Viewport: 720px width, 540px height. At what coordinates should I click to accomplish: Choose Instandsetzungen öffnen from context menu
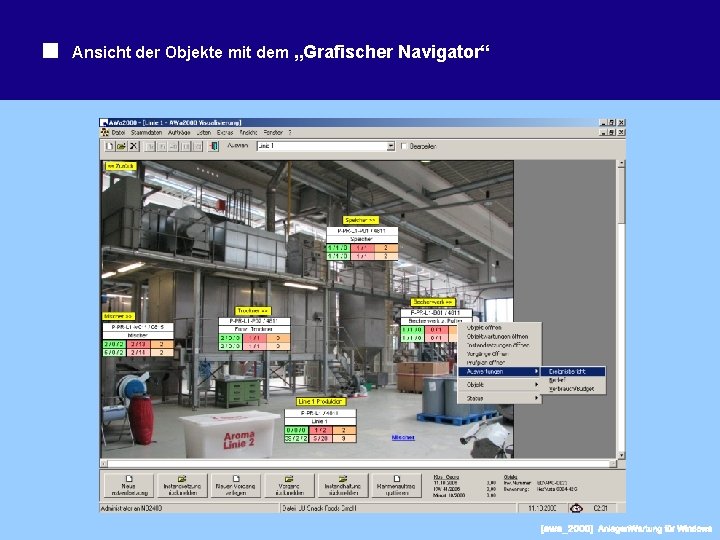pos(500,345)
